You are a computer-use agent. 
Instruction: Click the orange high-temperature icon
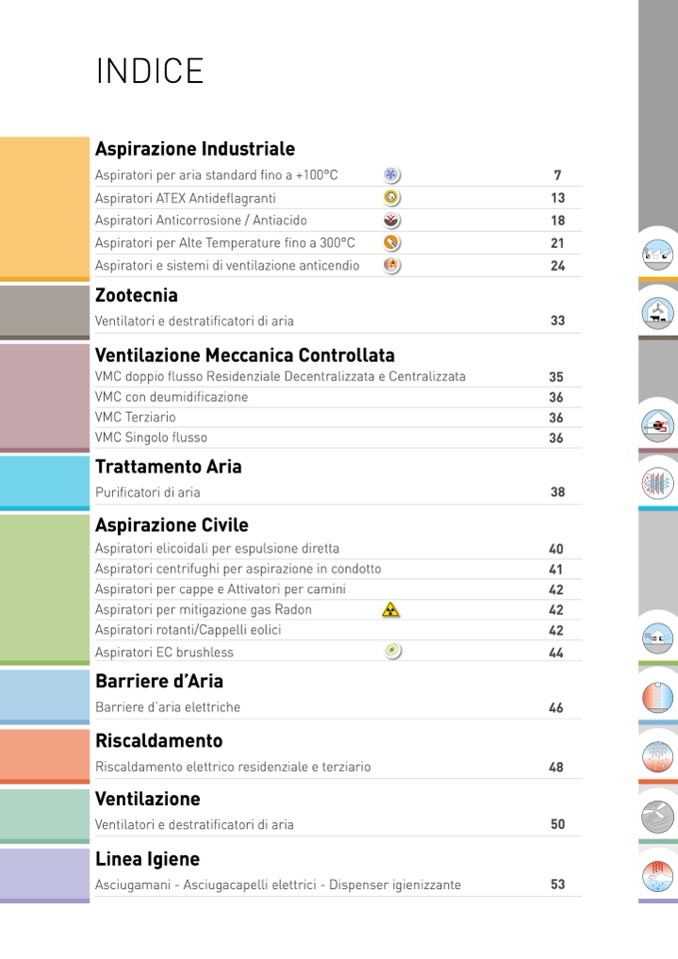pos(392,243)
